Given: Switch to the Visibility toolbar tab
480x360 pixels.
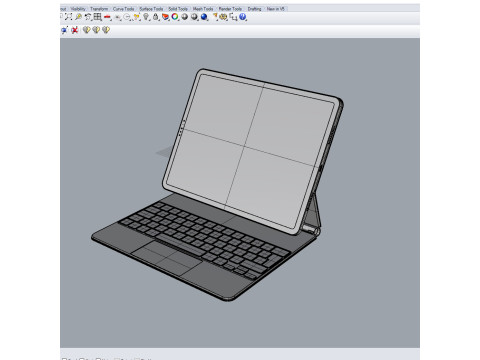Looking at the screenshot, I should click(78, 9).
